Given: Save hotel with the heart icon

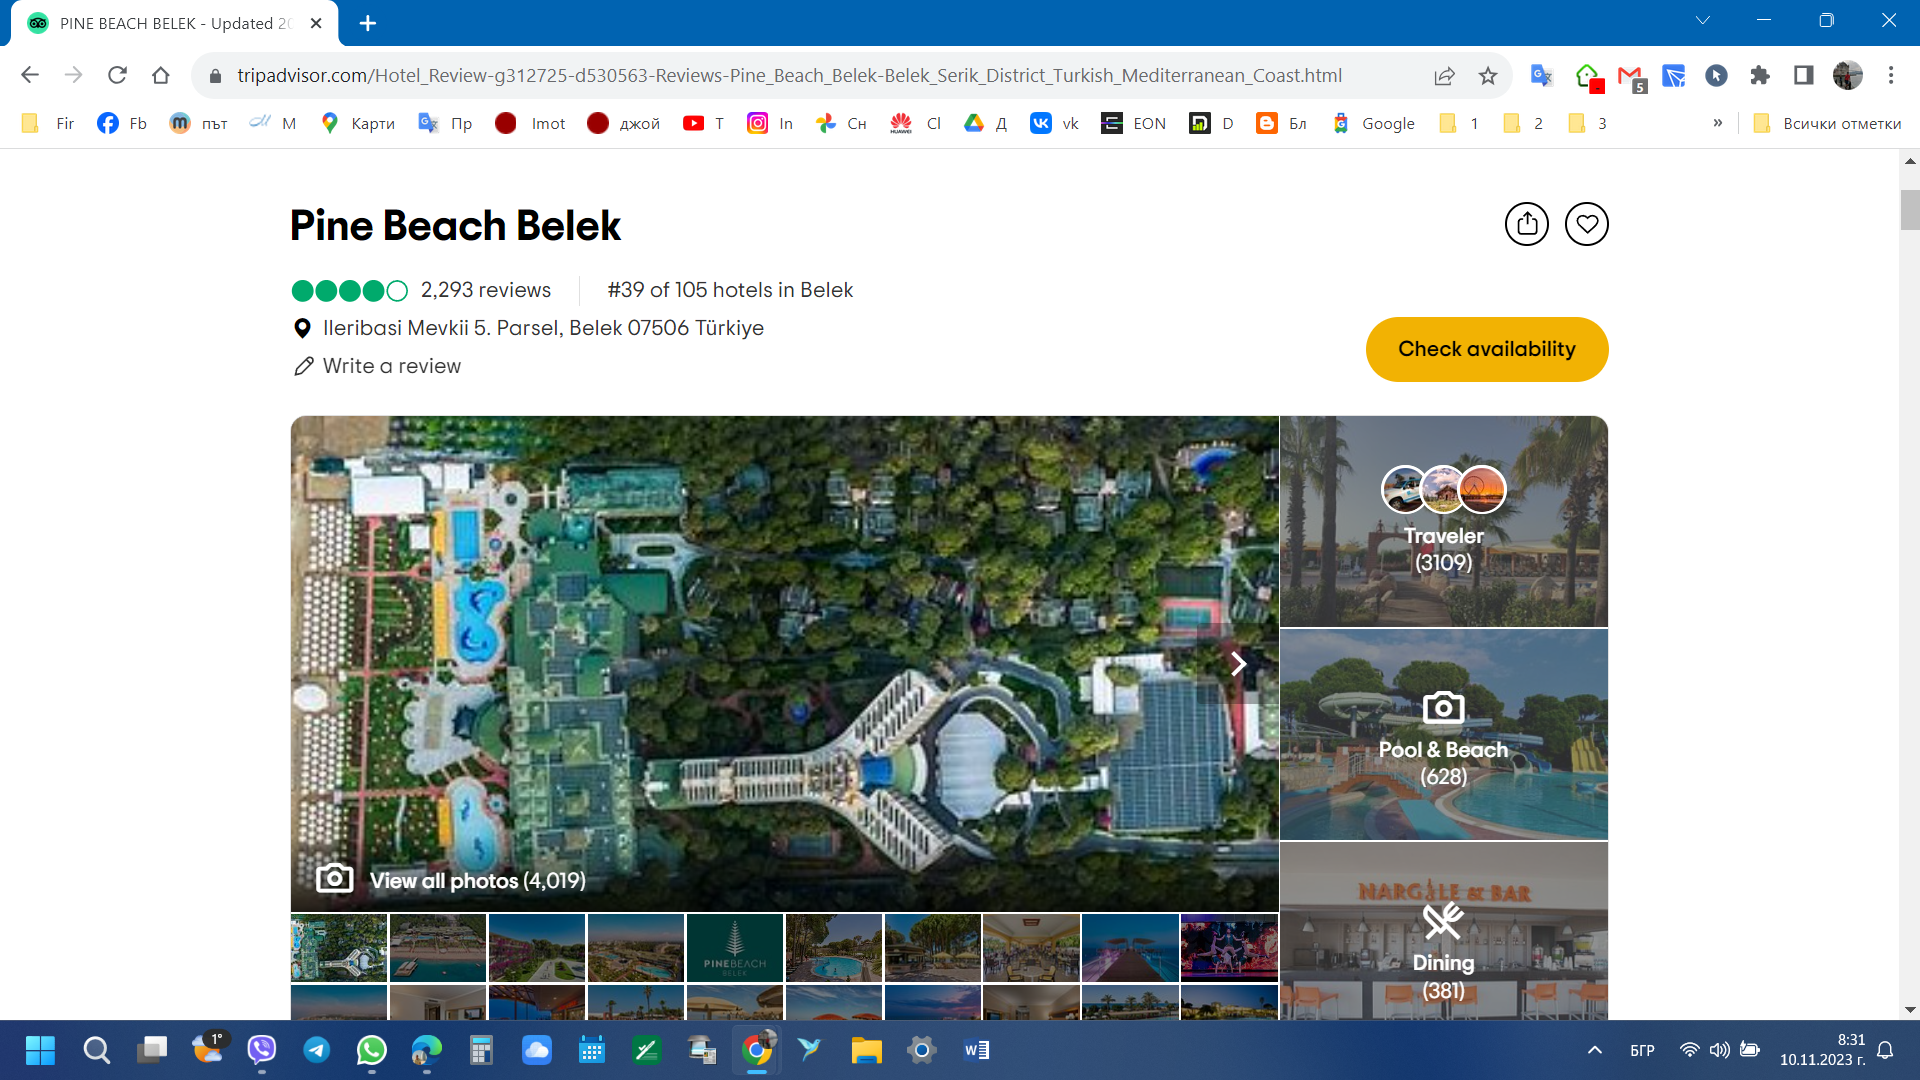Looking at the screenshot, I should [1586, 224].
